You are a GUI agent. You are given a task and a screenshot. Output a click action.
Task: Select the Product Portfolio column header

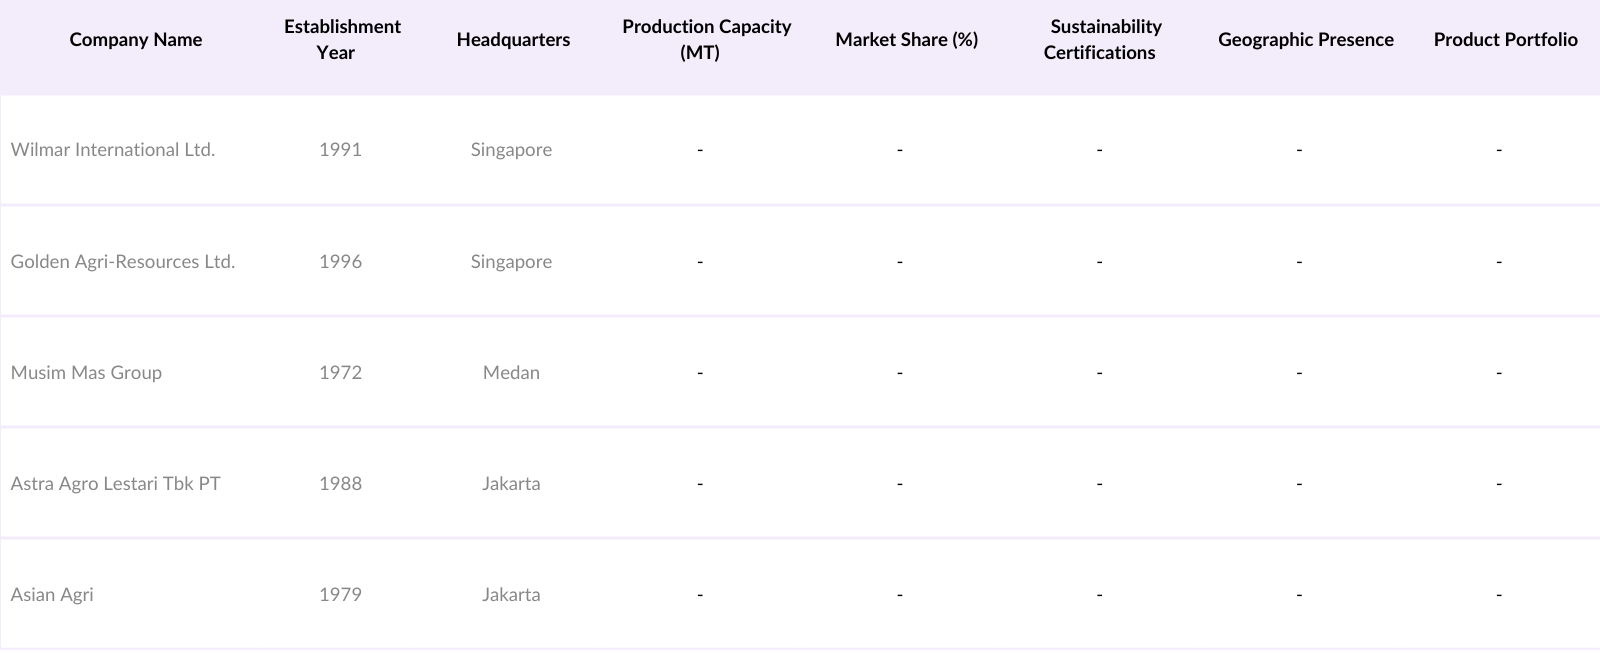point(1505,40)
